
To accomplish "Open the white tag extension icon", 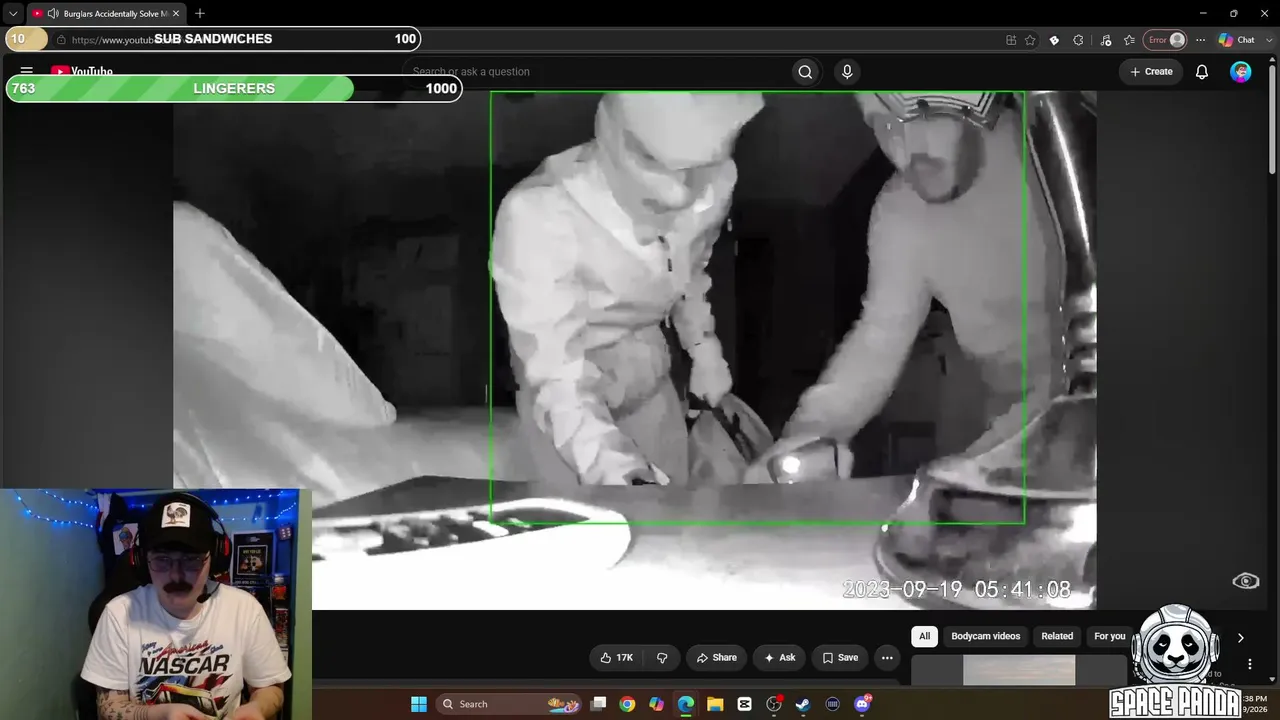I will coord(1054,40).
